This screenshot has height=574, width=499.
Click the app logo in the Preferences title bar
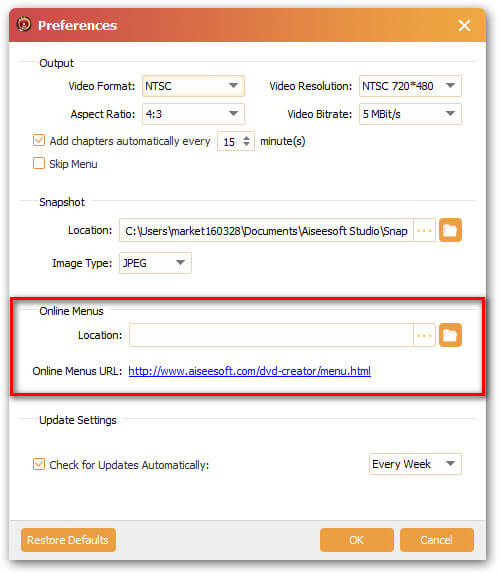coord(24,25)
